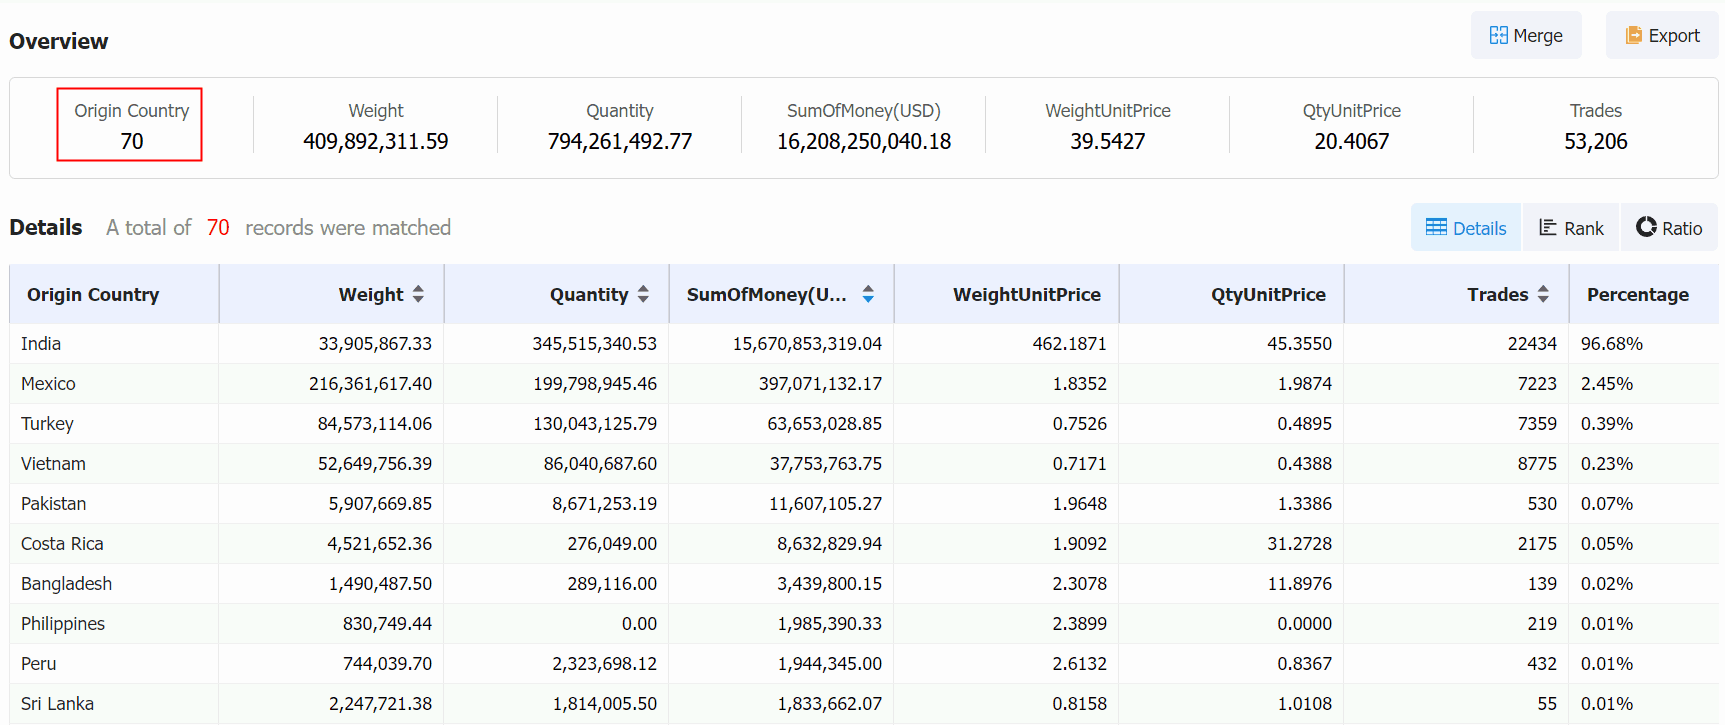Sort by SumOfMoney column arrows
Screen dimensions: 1725x725
(868, 294)
